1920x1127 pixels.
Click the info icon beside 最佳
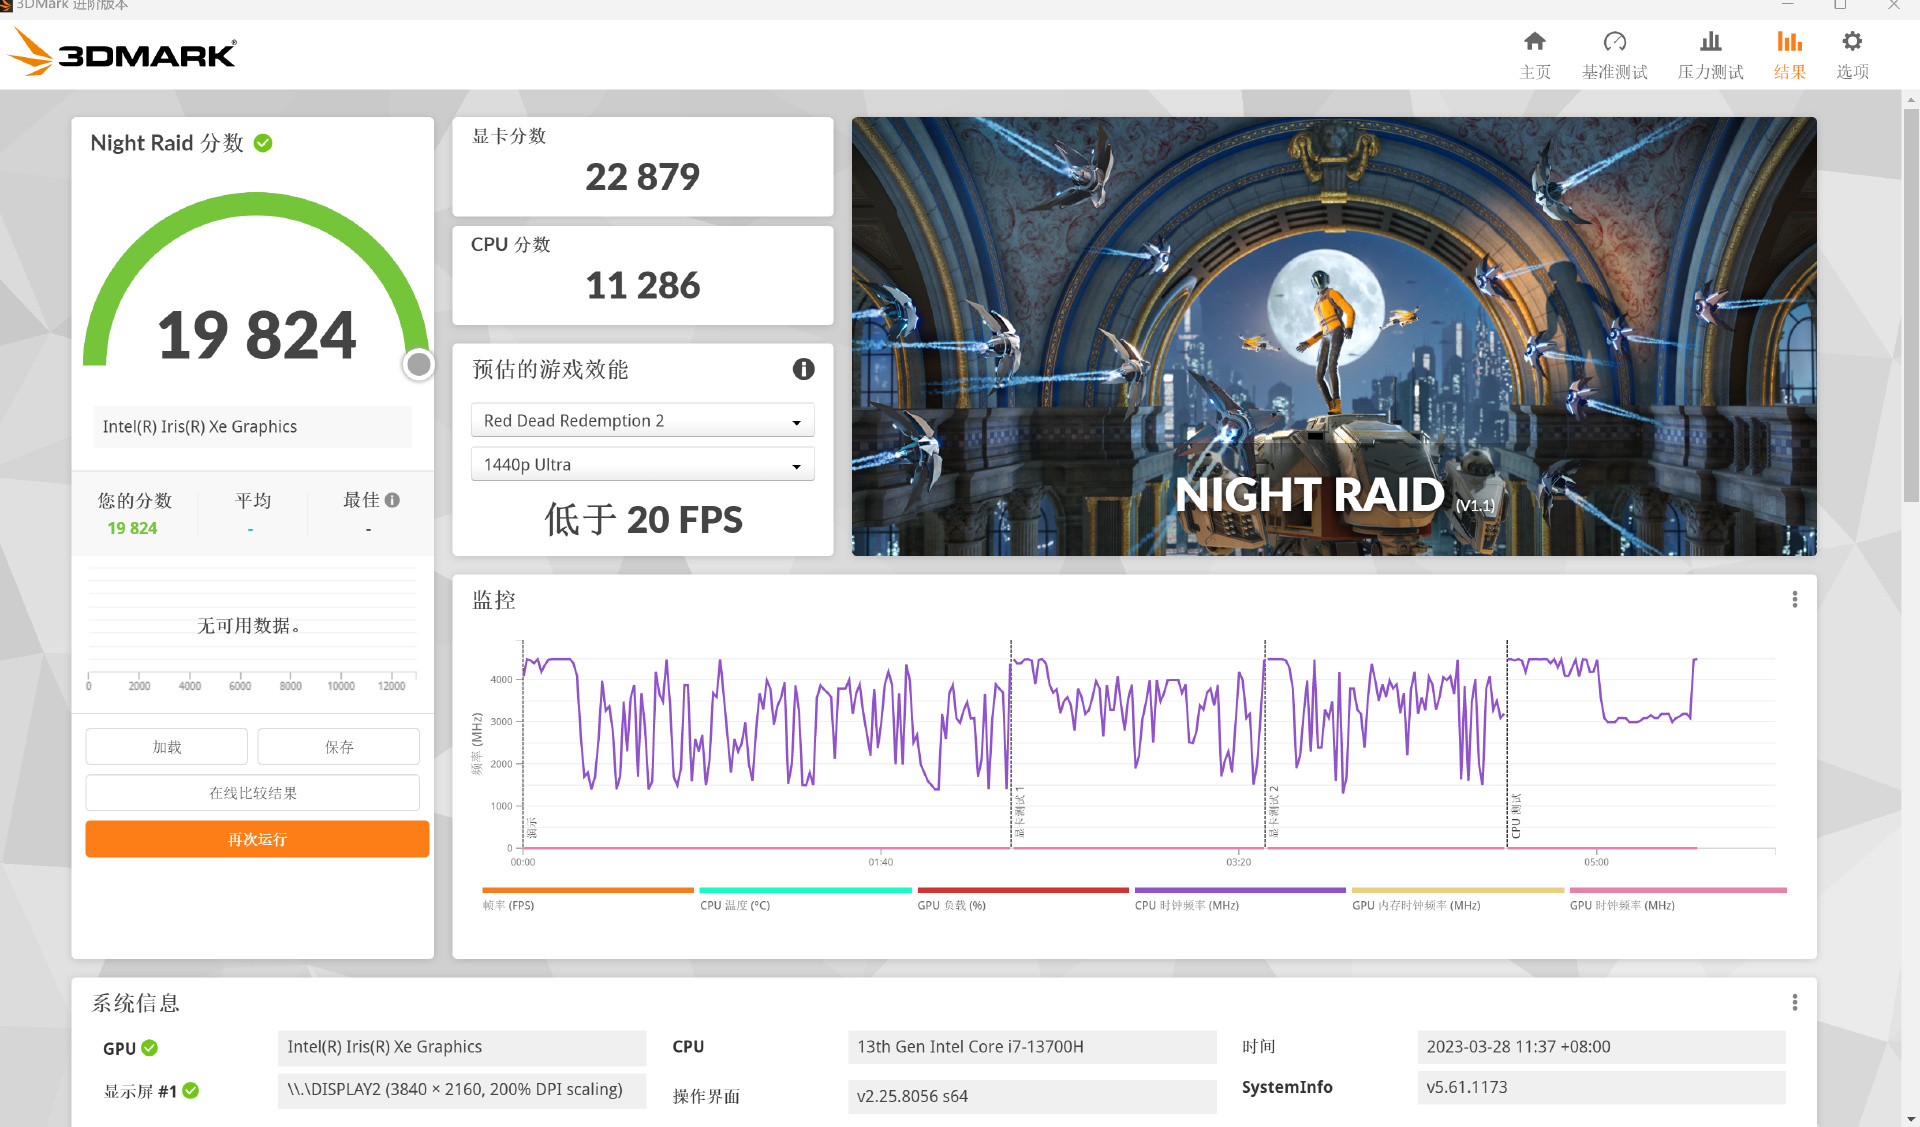pyautogui.click(x=392, y=500)
